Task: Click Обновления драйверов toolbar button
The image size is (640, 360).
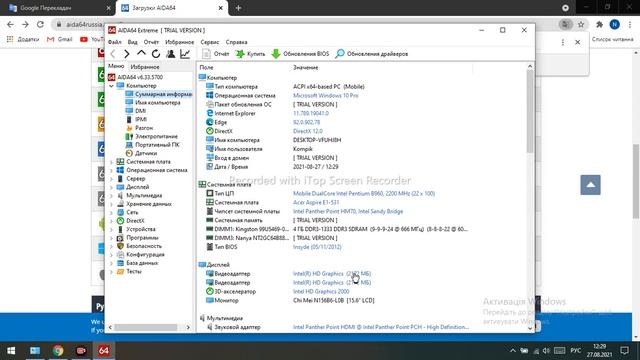Action: tap(371, 54)
